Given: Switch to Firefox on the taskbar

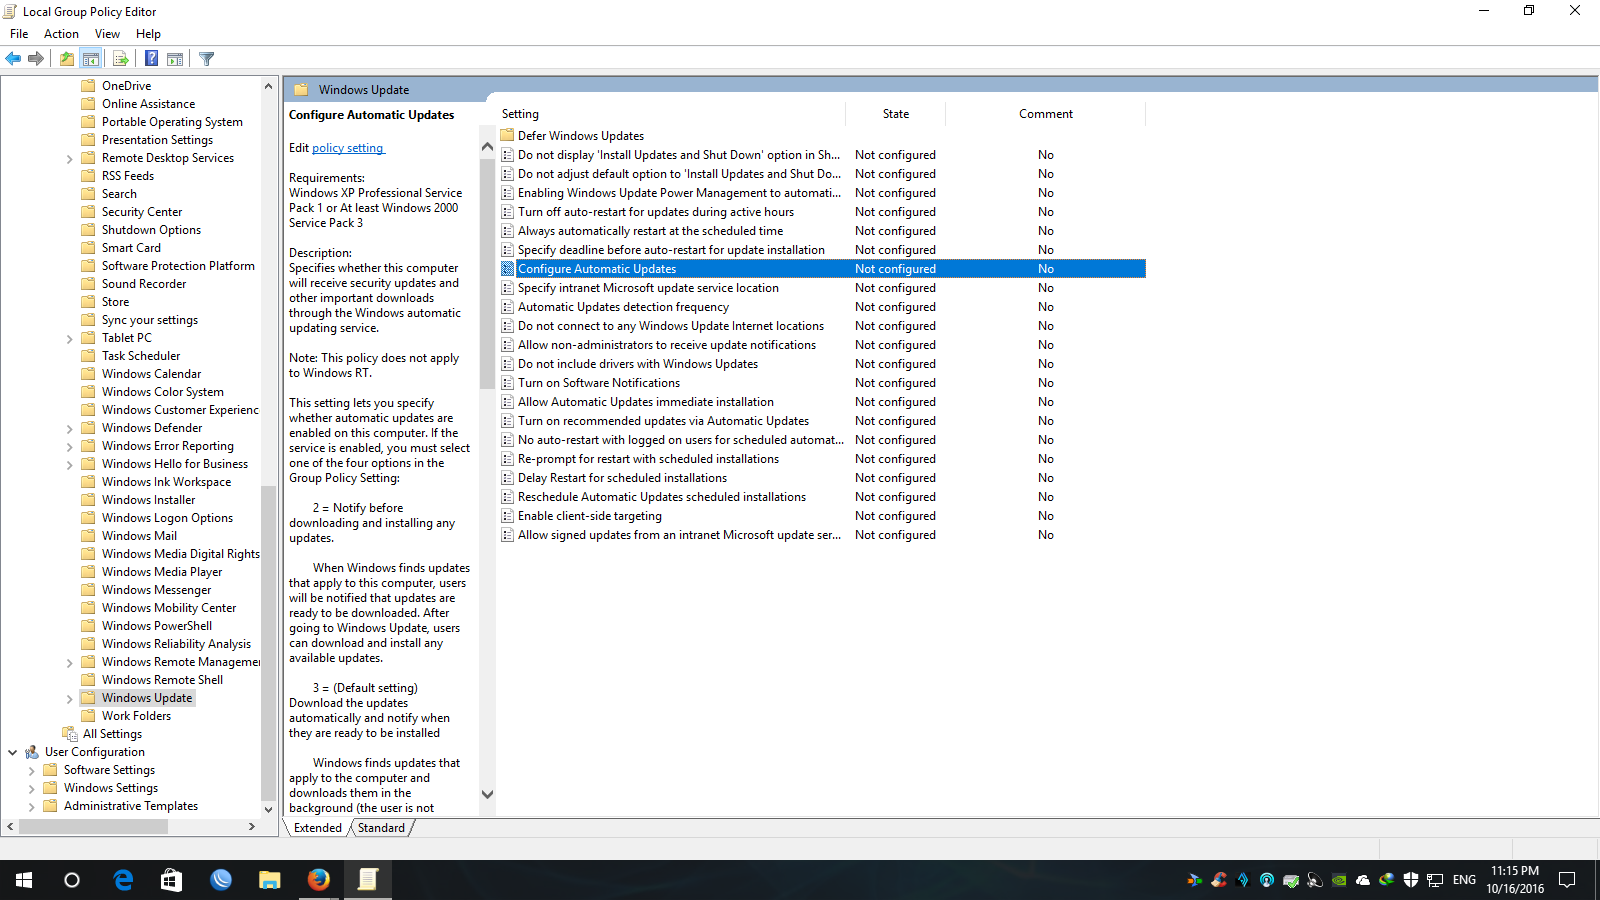Looking at the screenshot, I should point(319,880).
